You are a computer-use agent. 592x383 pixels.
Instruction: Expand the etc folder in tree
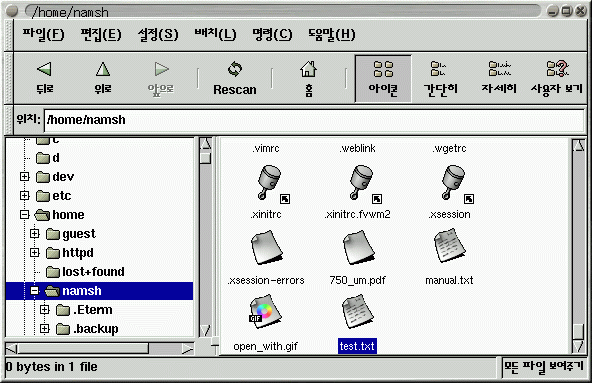coord(25,195)
